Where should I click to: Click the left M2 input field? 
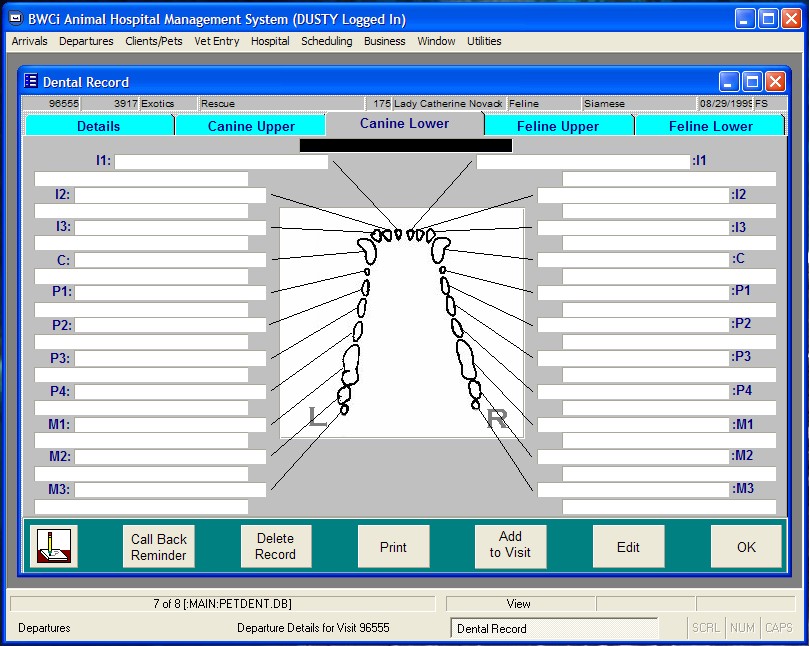(170, 457)
